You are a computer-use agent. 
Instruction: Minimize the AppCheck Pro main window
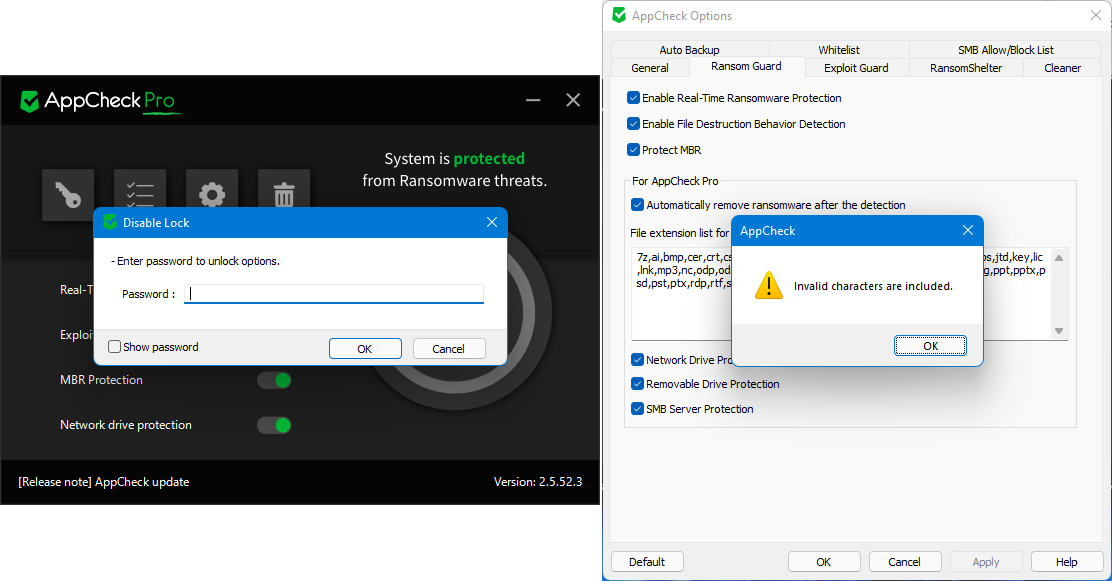534,100
